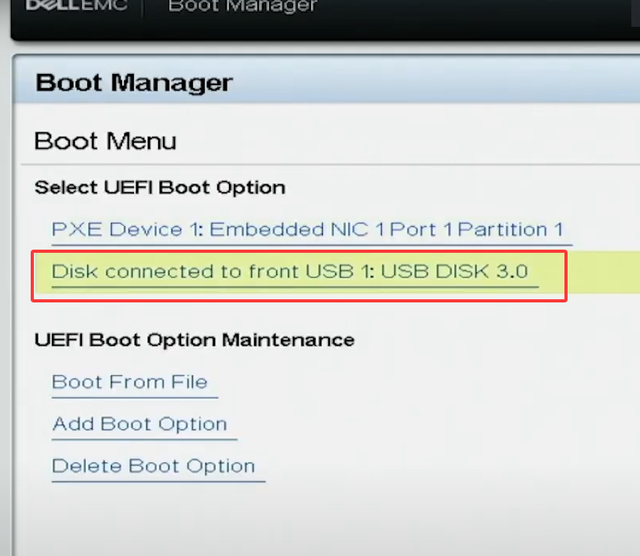This screenshot has width=640, height=556.
Task: Click the word Delete in maintenance list
Action: coord(87,466)
